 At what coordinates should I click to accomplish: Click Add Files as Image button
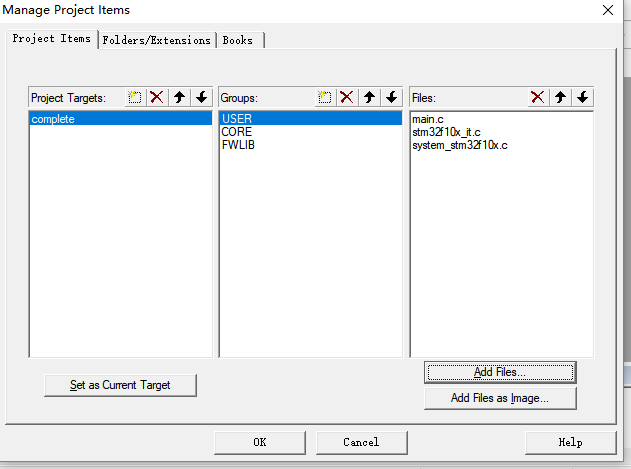(500, 398)
